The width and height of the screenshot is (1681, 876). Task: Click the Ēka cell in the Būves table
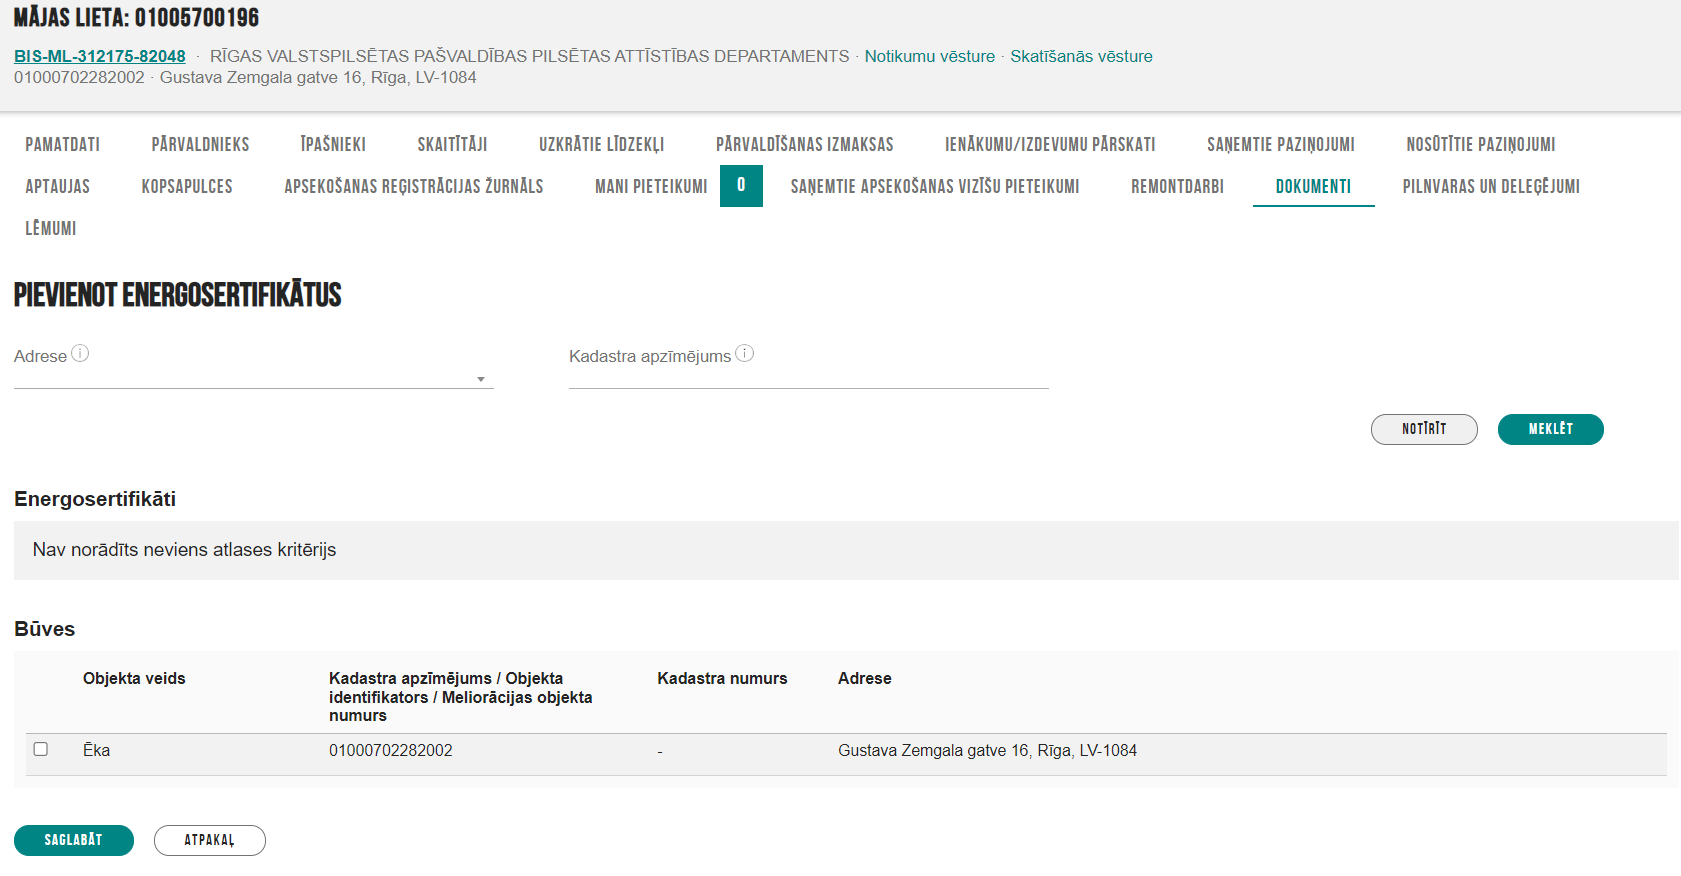pos(97,750)
